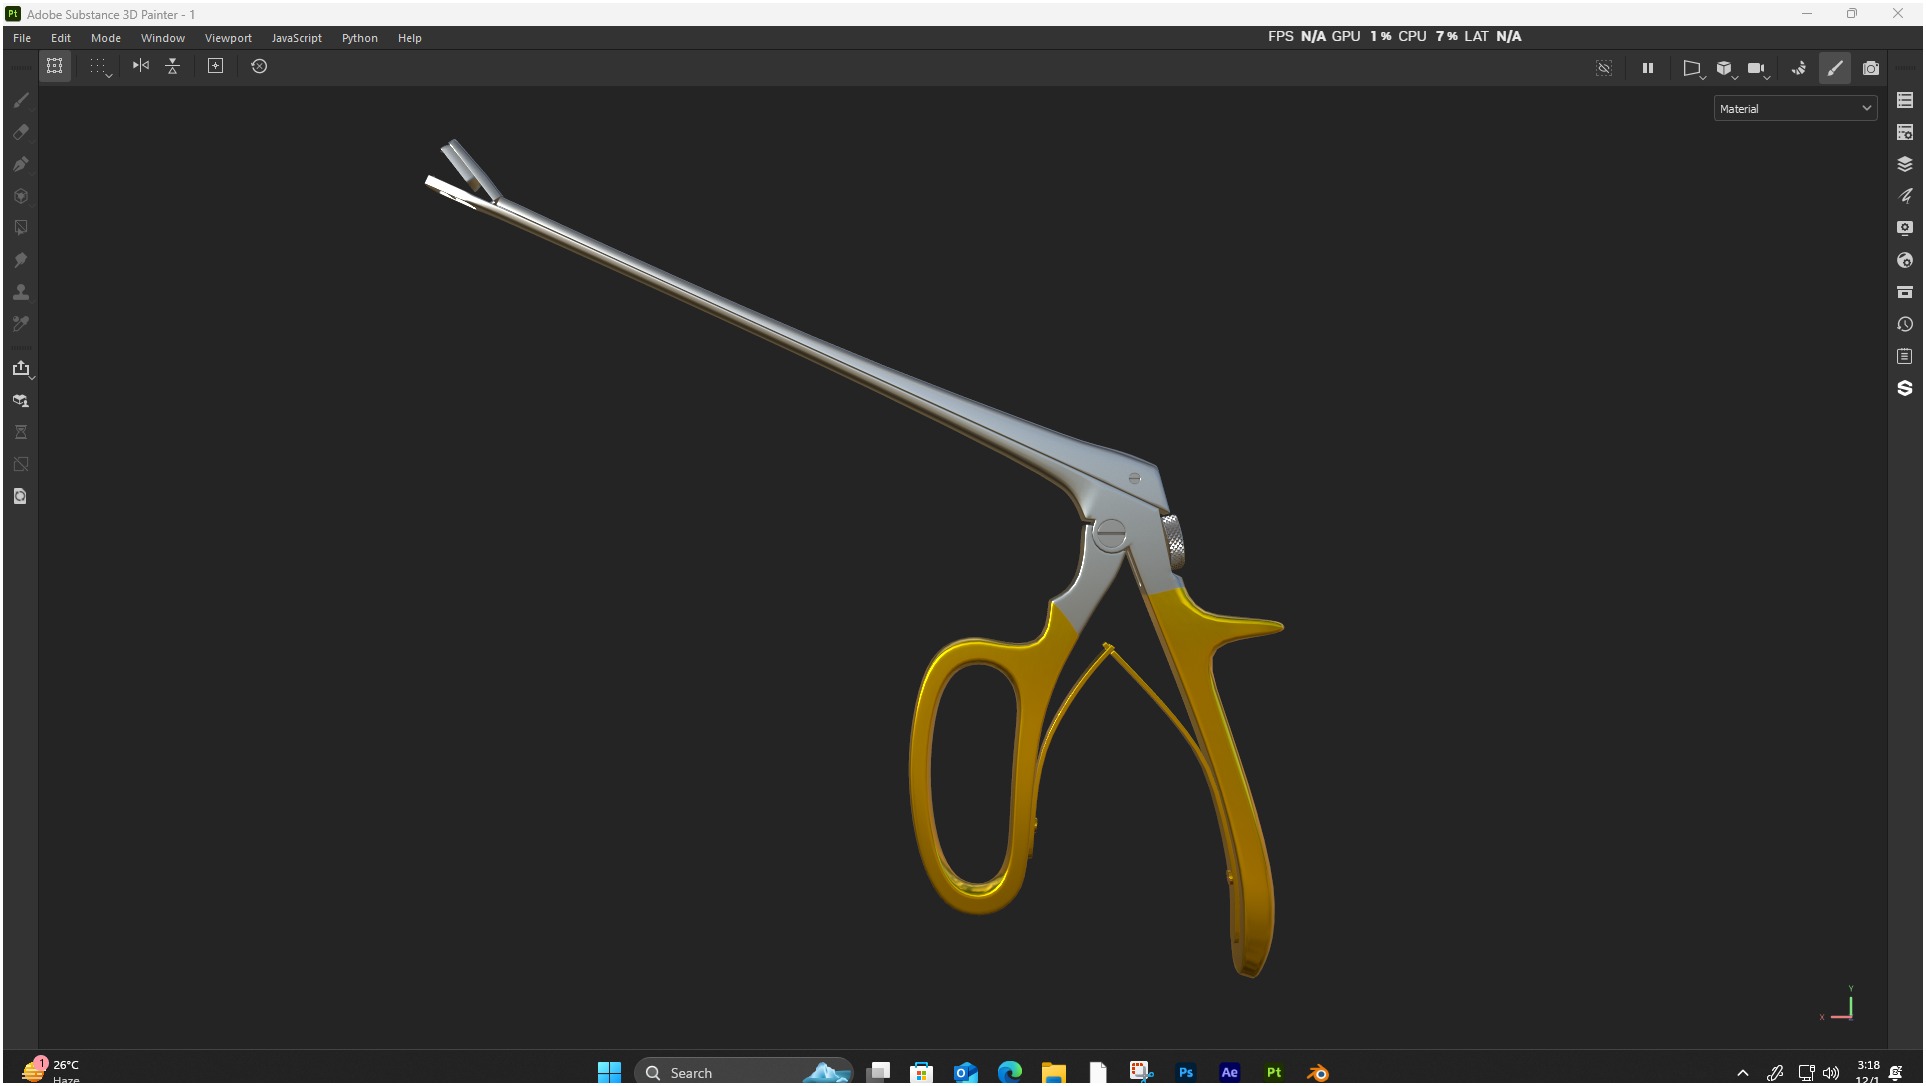Select the Paint brush tool
The width and height of the screenshot is (1926, 1086).
[21, 100]
